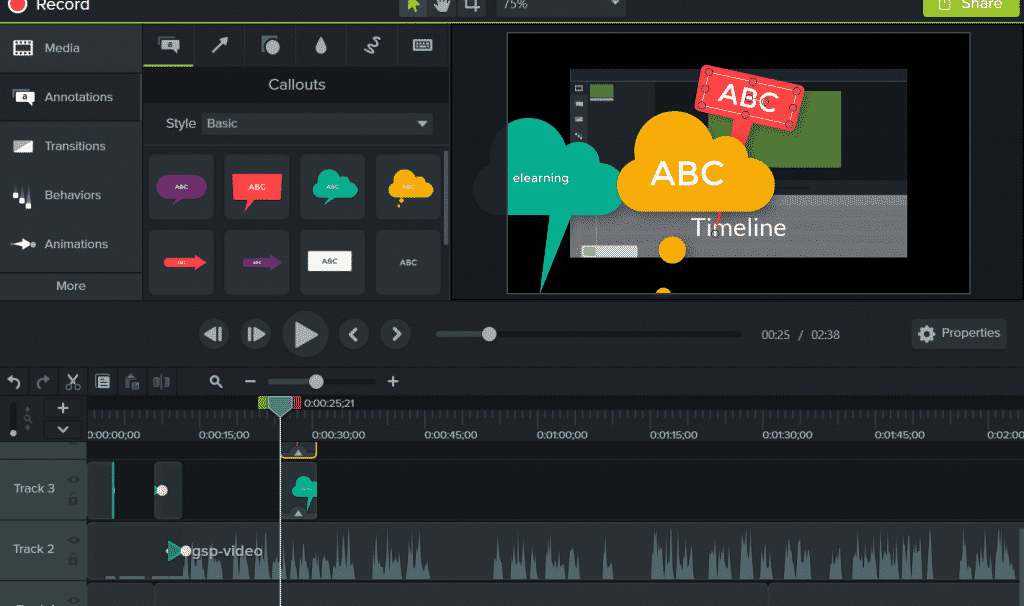
Task: Select the edit mode arrow tool
Action: [x=413, y=7]
